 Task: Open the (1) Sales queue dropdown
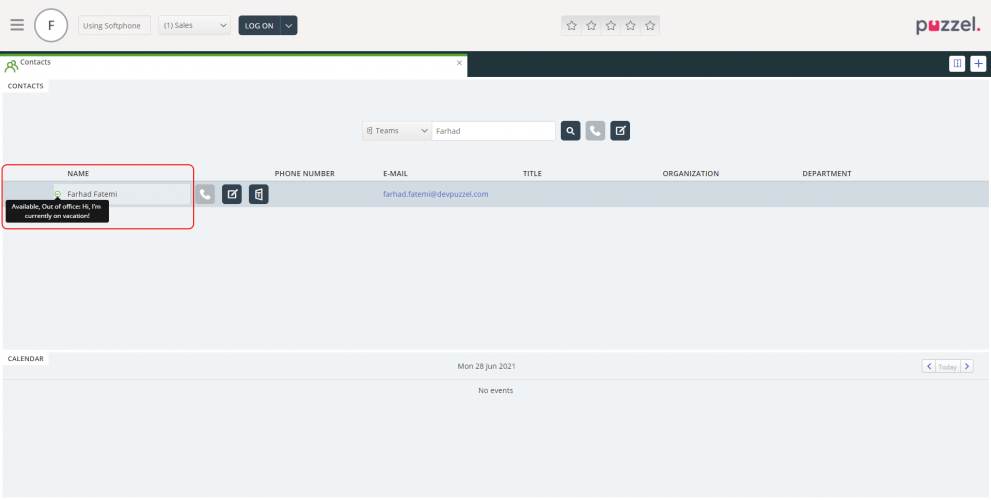pyautogui.click(x=195, y=25)
